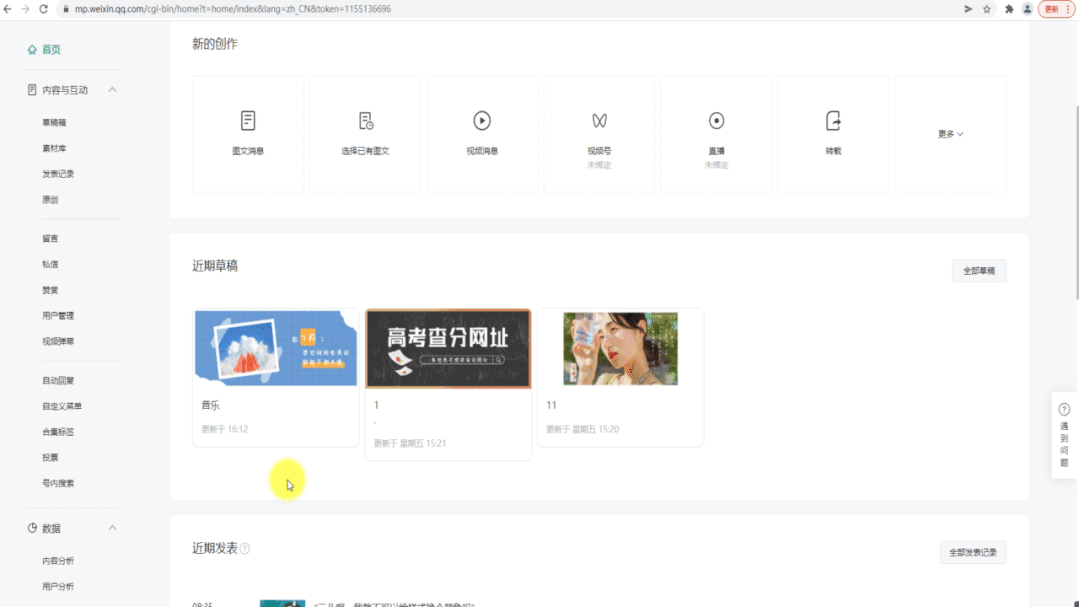The image size is (1079, 607).
Task: Click the help question icon beside 近期发表
Action: pos(245,549)
